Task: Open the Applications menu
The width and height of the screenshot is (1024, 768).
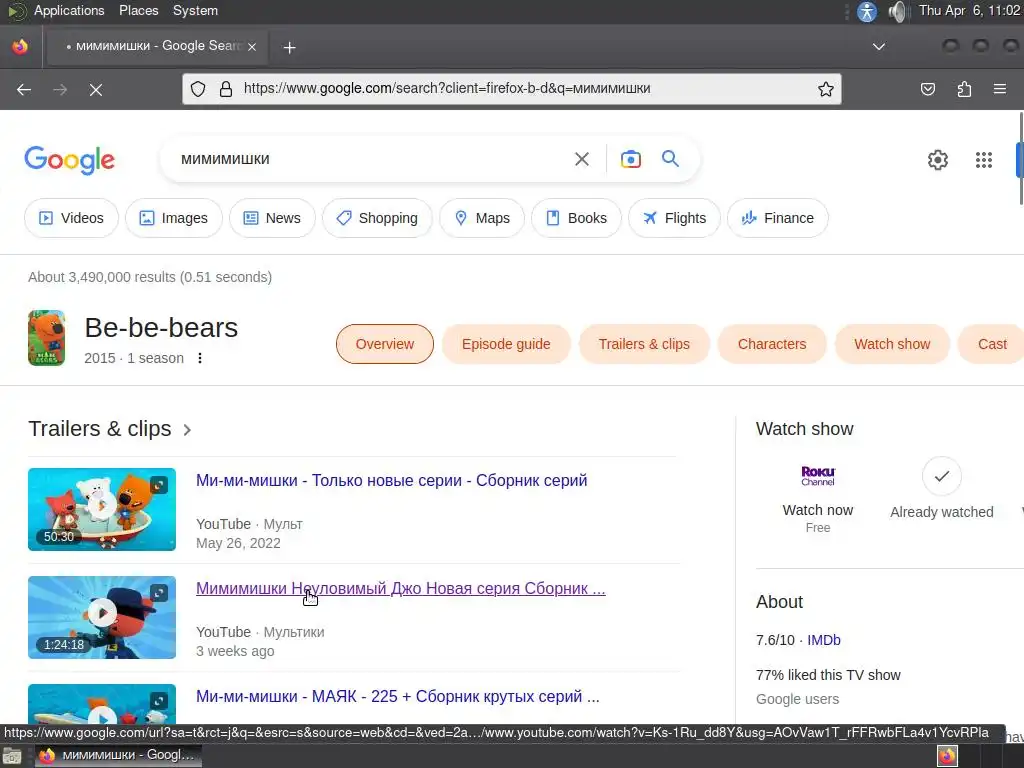Action: pyautogui.click(x=69, y=10)
